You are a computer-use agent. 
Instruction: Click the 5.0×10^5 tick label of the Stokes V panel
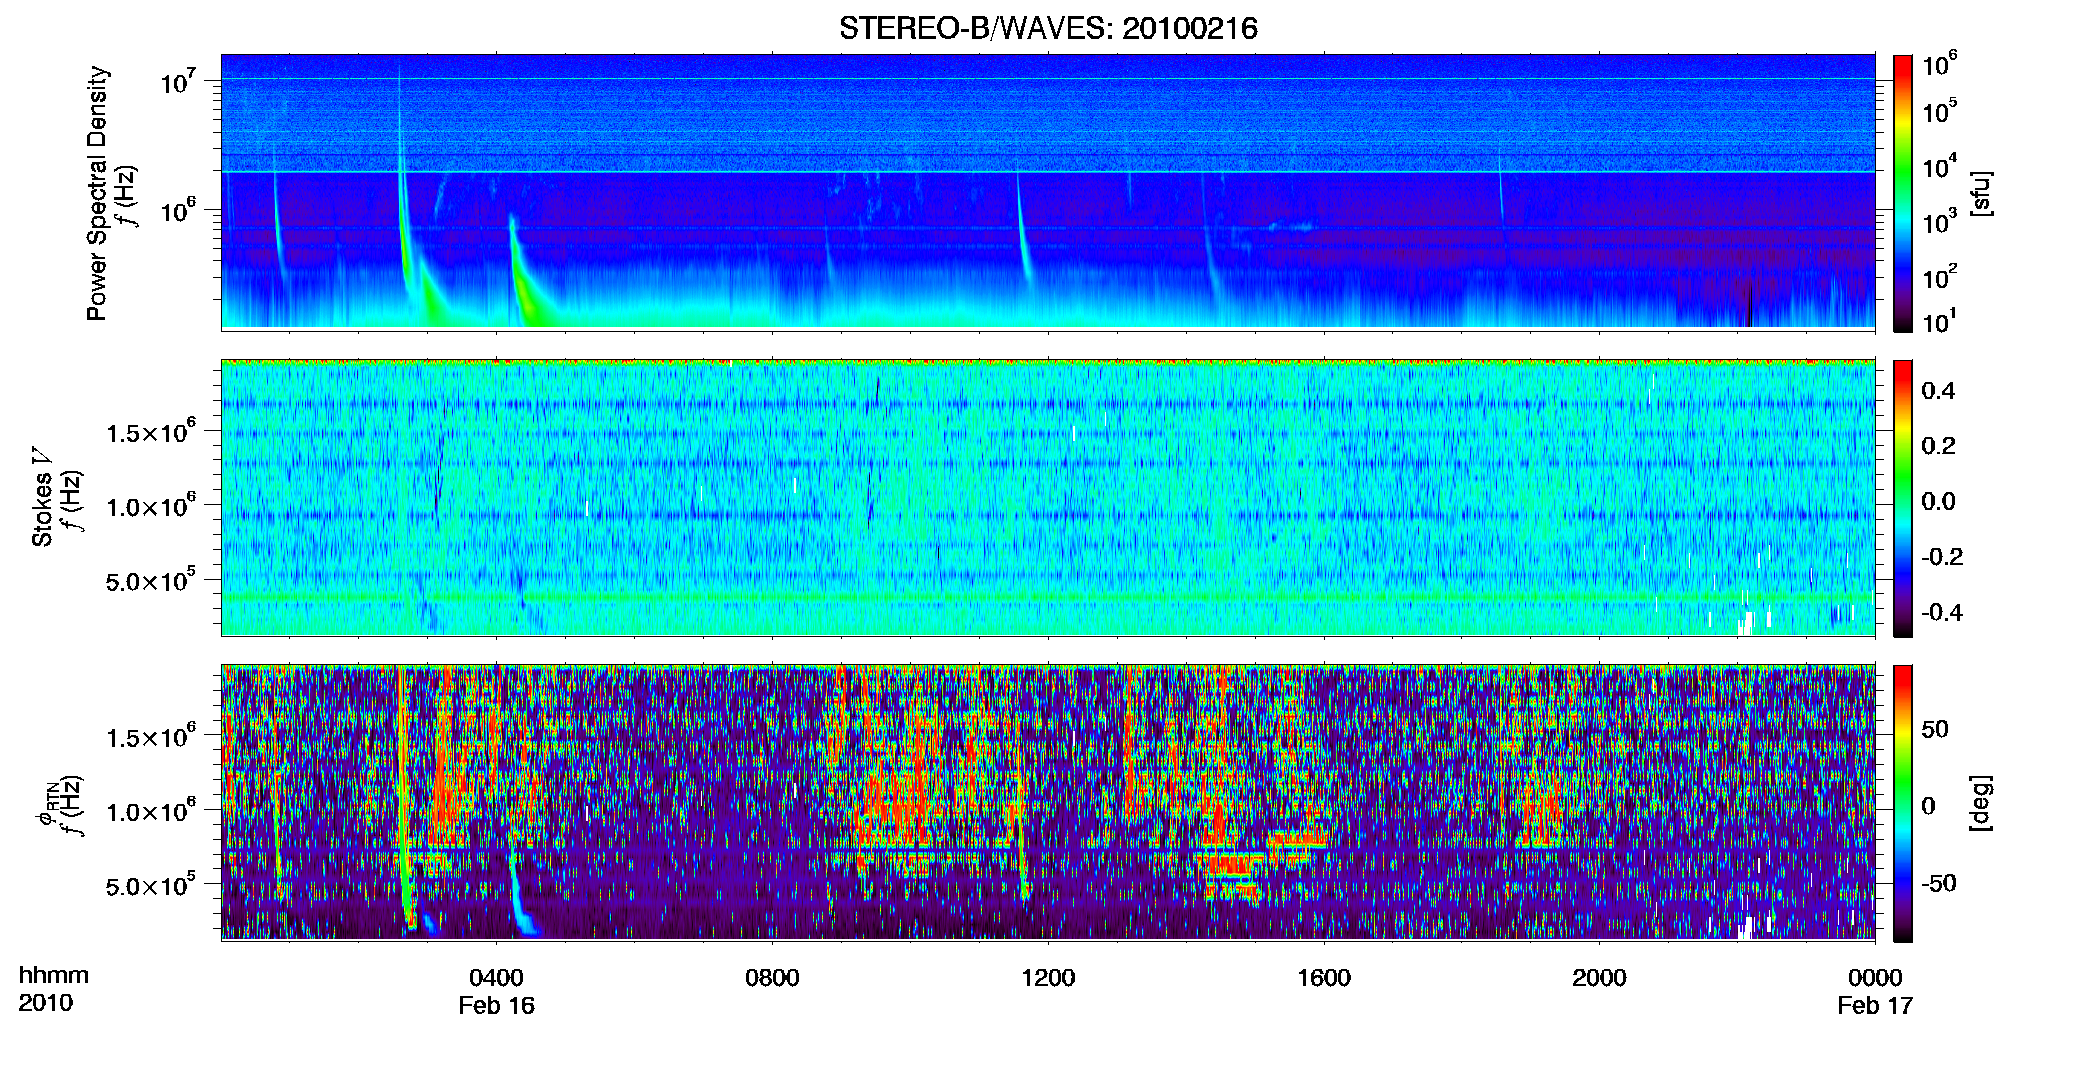click(x=151, y=580)
